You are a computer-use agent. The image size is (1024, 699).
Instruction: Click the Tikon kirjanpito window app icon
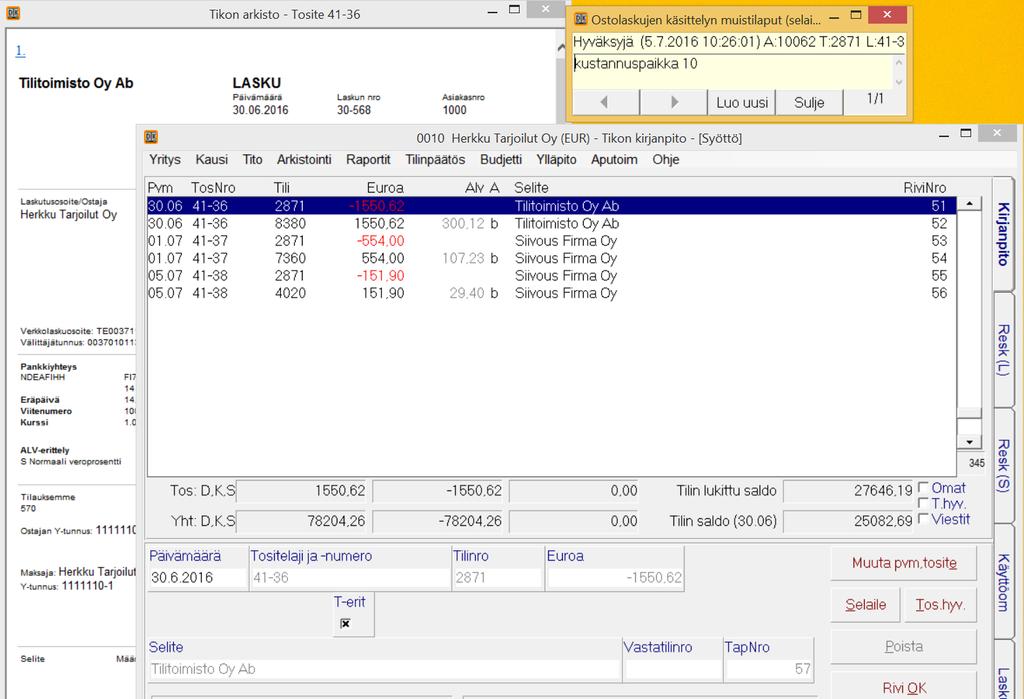point(152,137)
